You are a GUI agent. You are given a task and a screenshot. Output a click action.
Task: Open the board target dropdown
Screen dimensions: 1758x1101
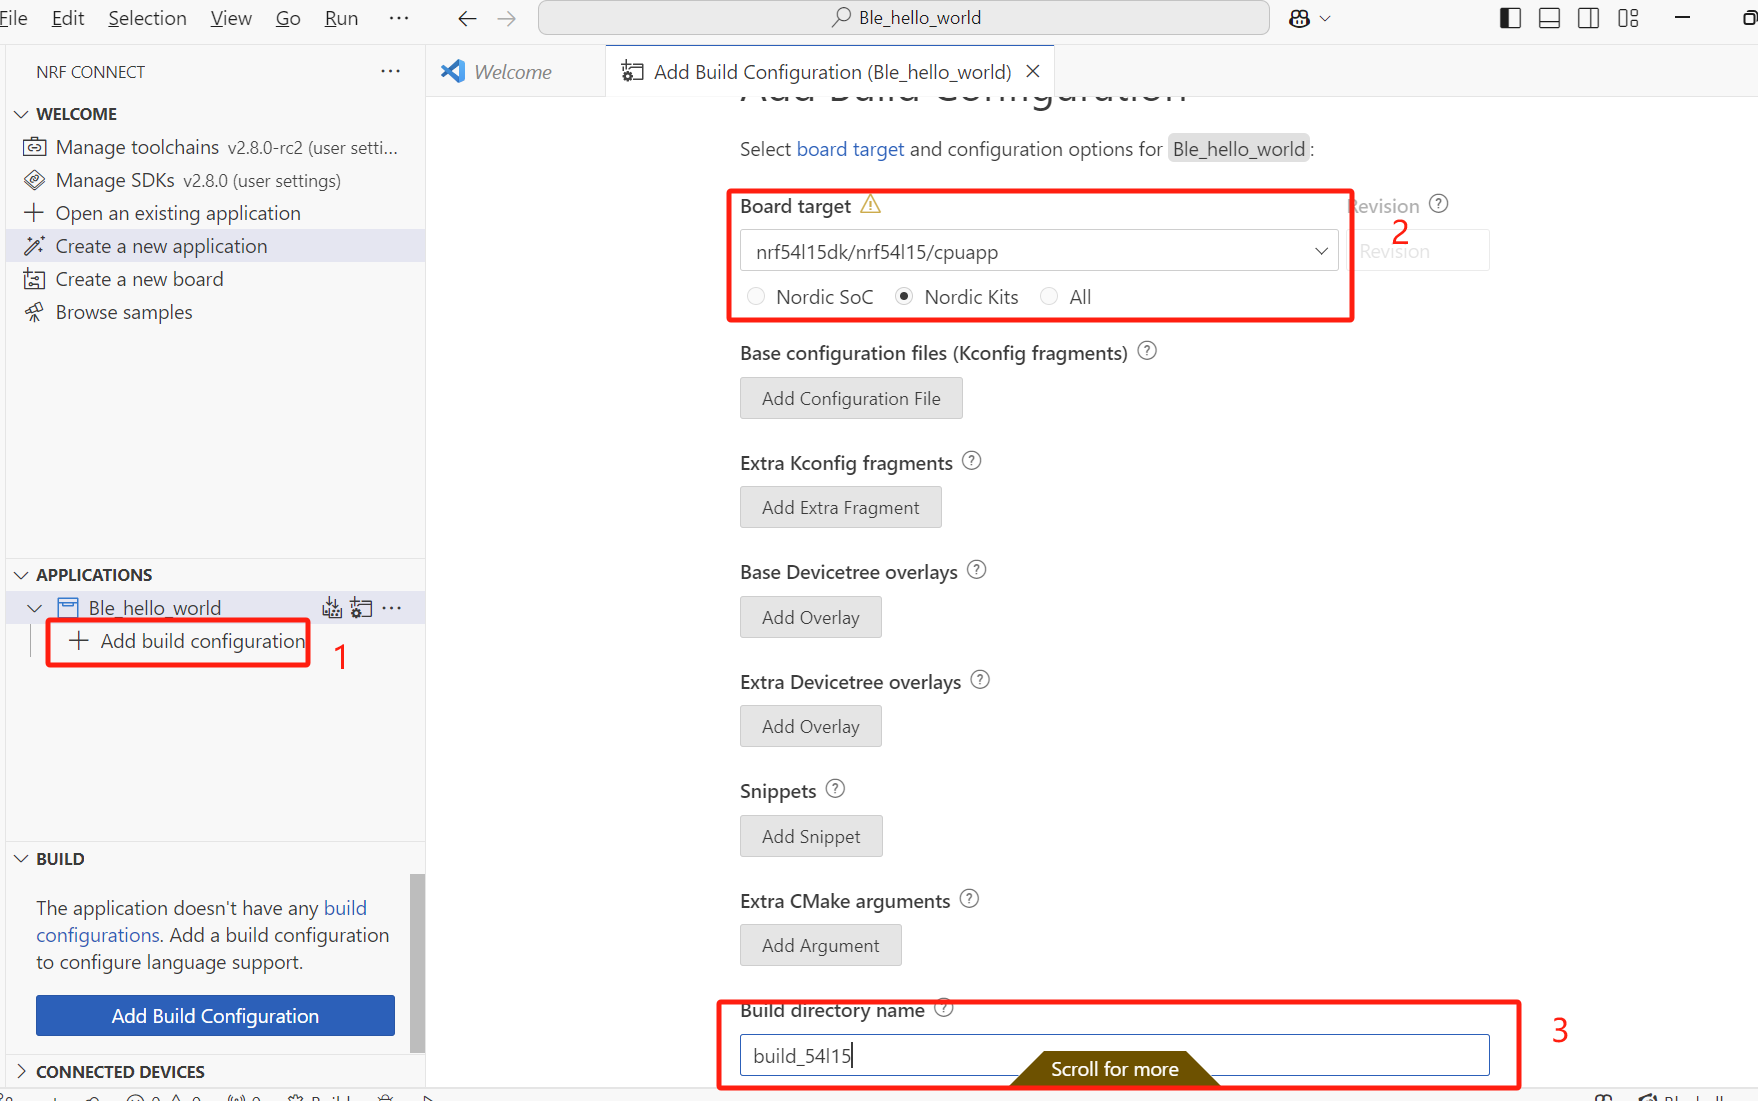coord(1321,251)
